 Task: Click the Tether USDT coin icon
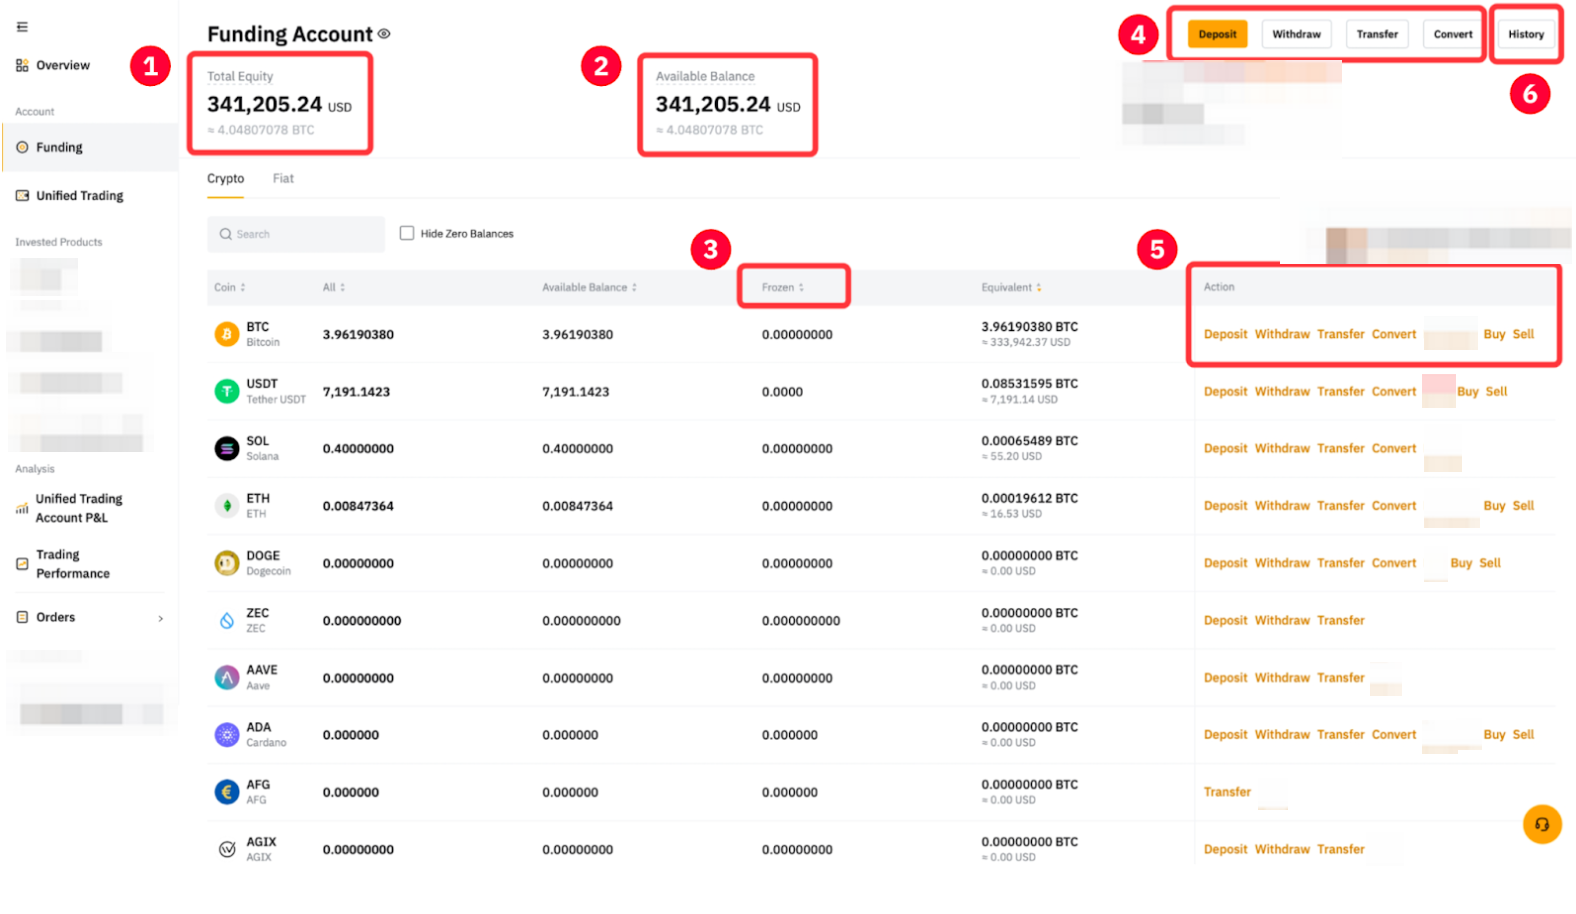(227, 391)
